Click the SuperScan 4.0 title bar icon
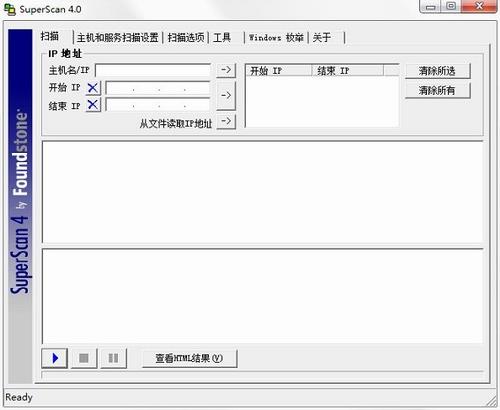500x410 pixels. pyautogui.click(x=10, y=9)
